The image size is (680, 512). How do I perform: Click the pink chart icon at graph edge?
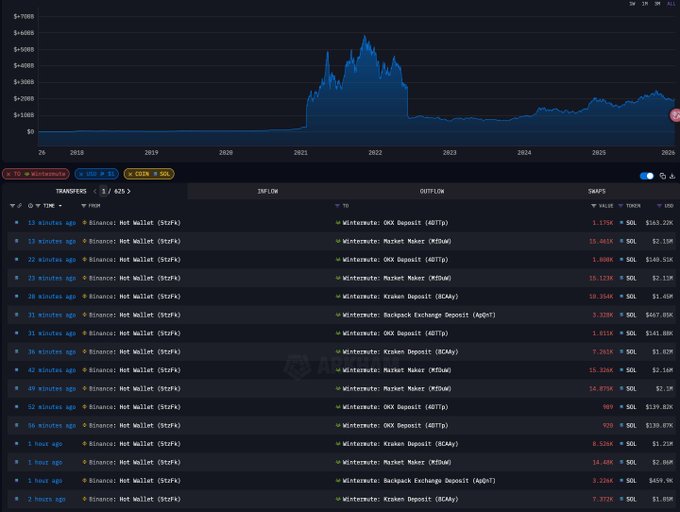tap(674, 116)
